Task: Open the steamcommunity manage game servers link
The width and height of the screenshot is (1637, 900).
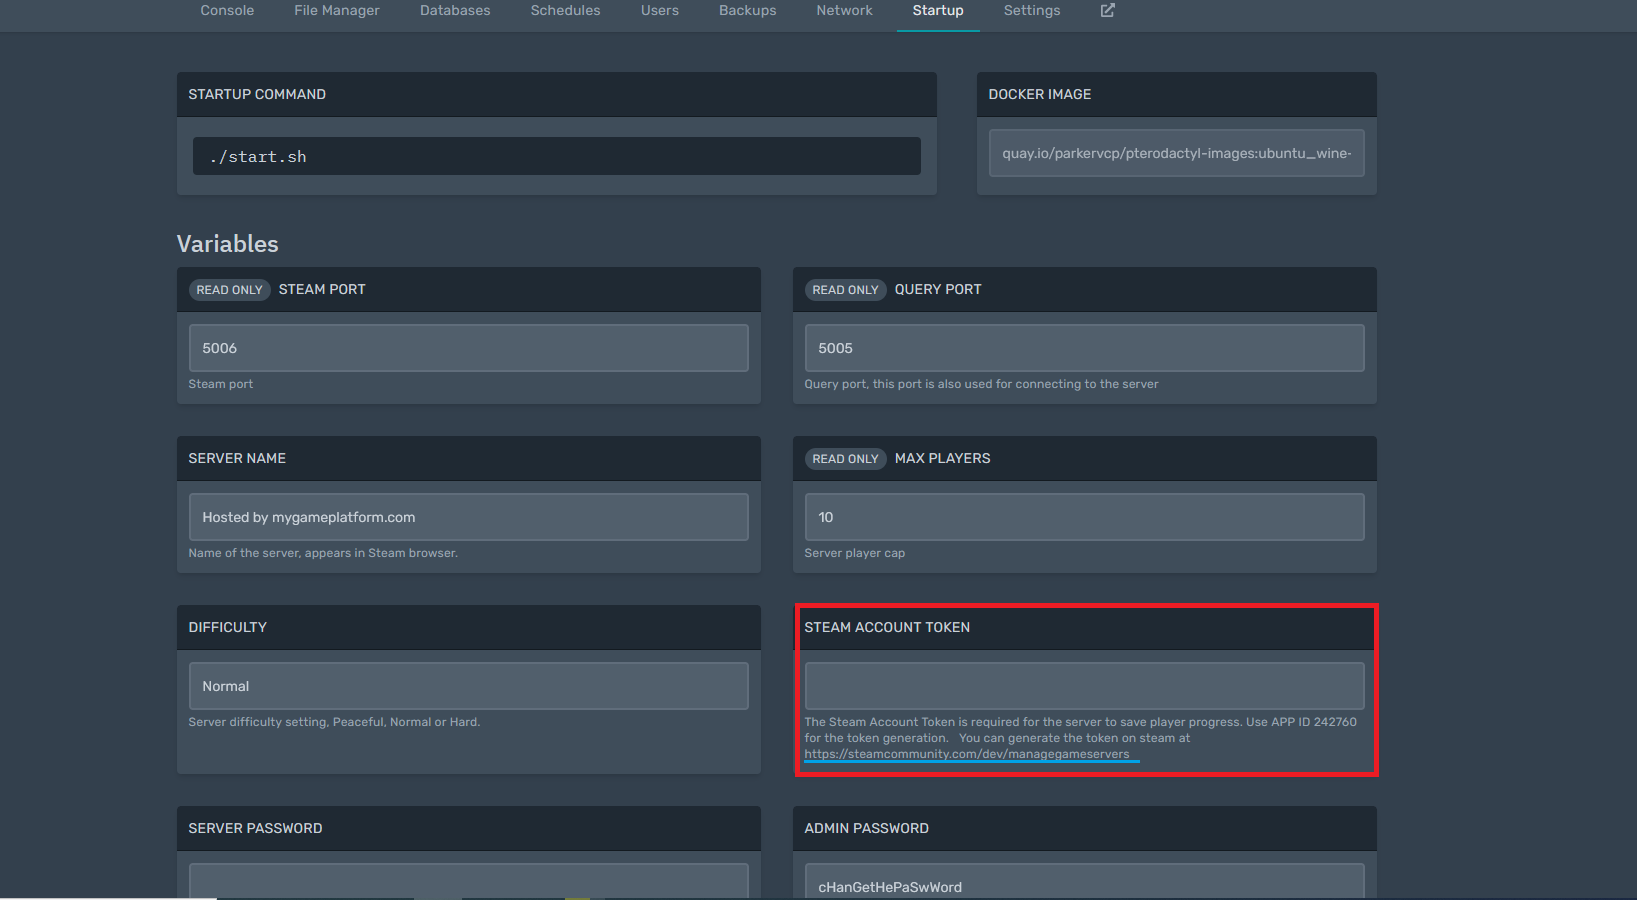Action: point(967,754)
